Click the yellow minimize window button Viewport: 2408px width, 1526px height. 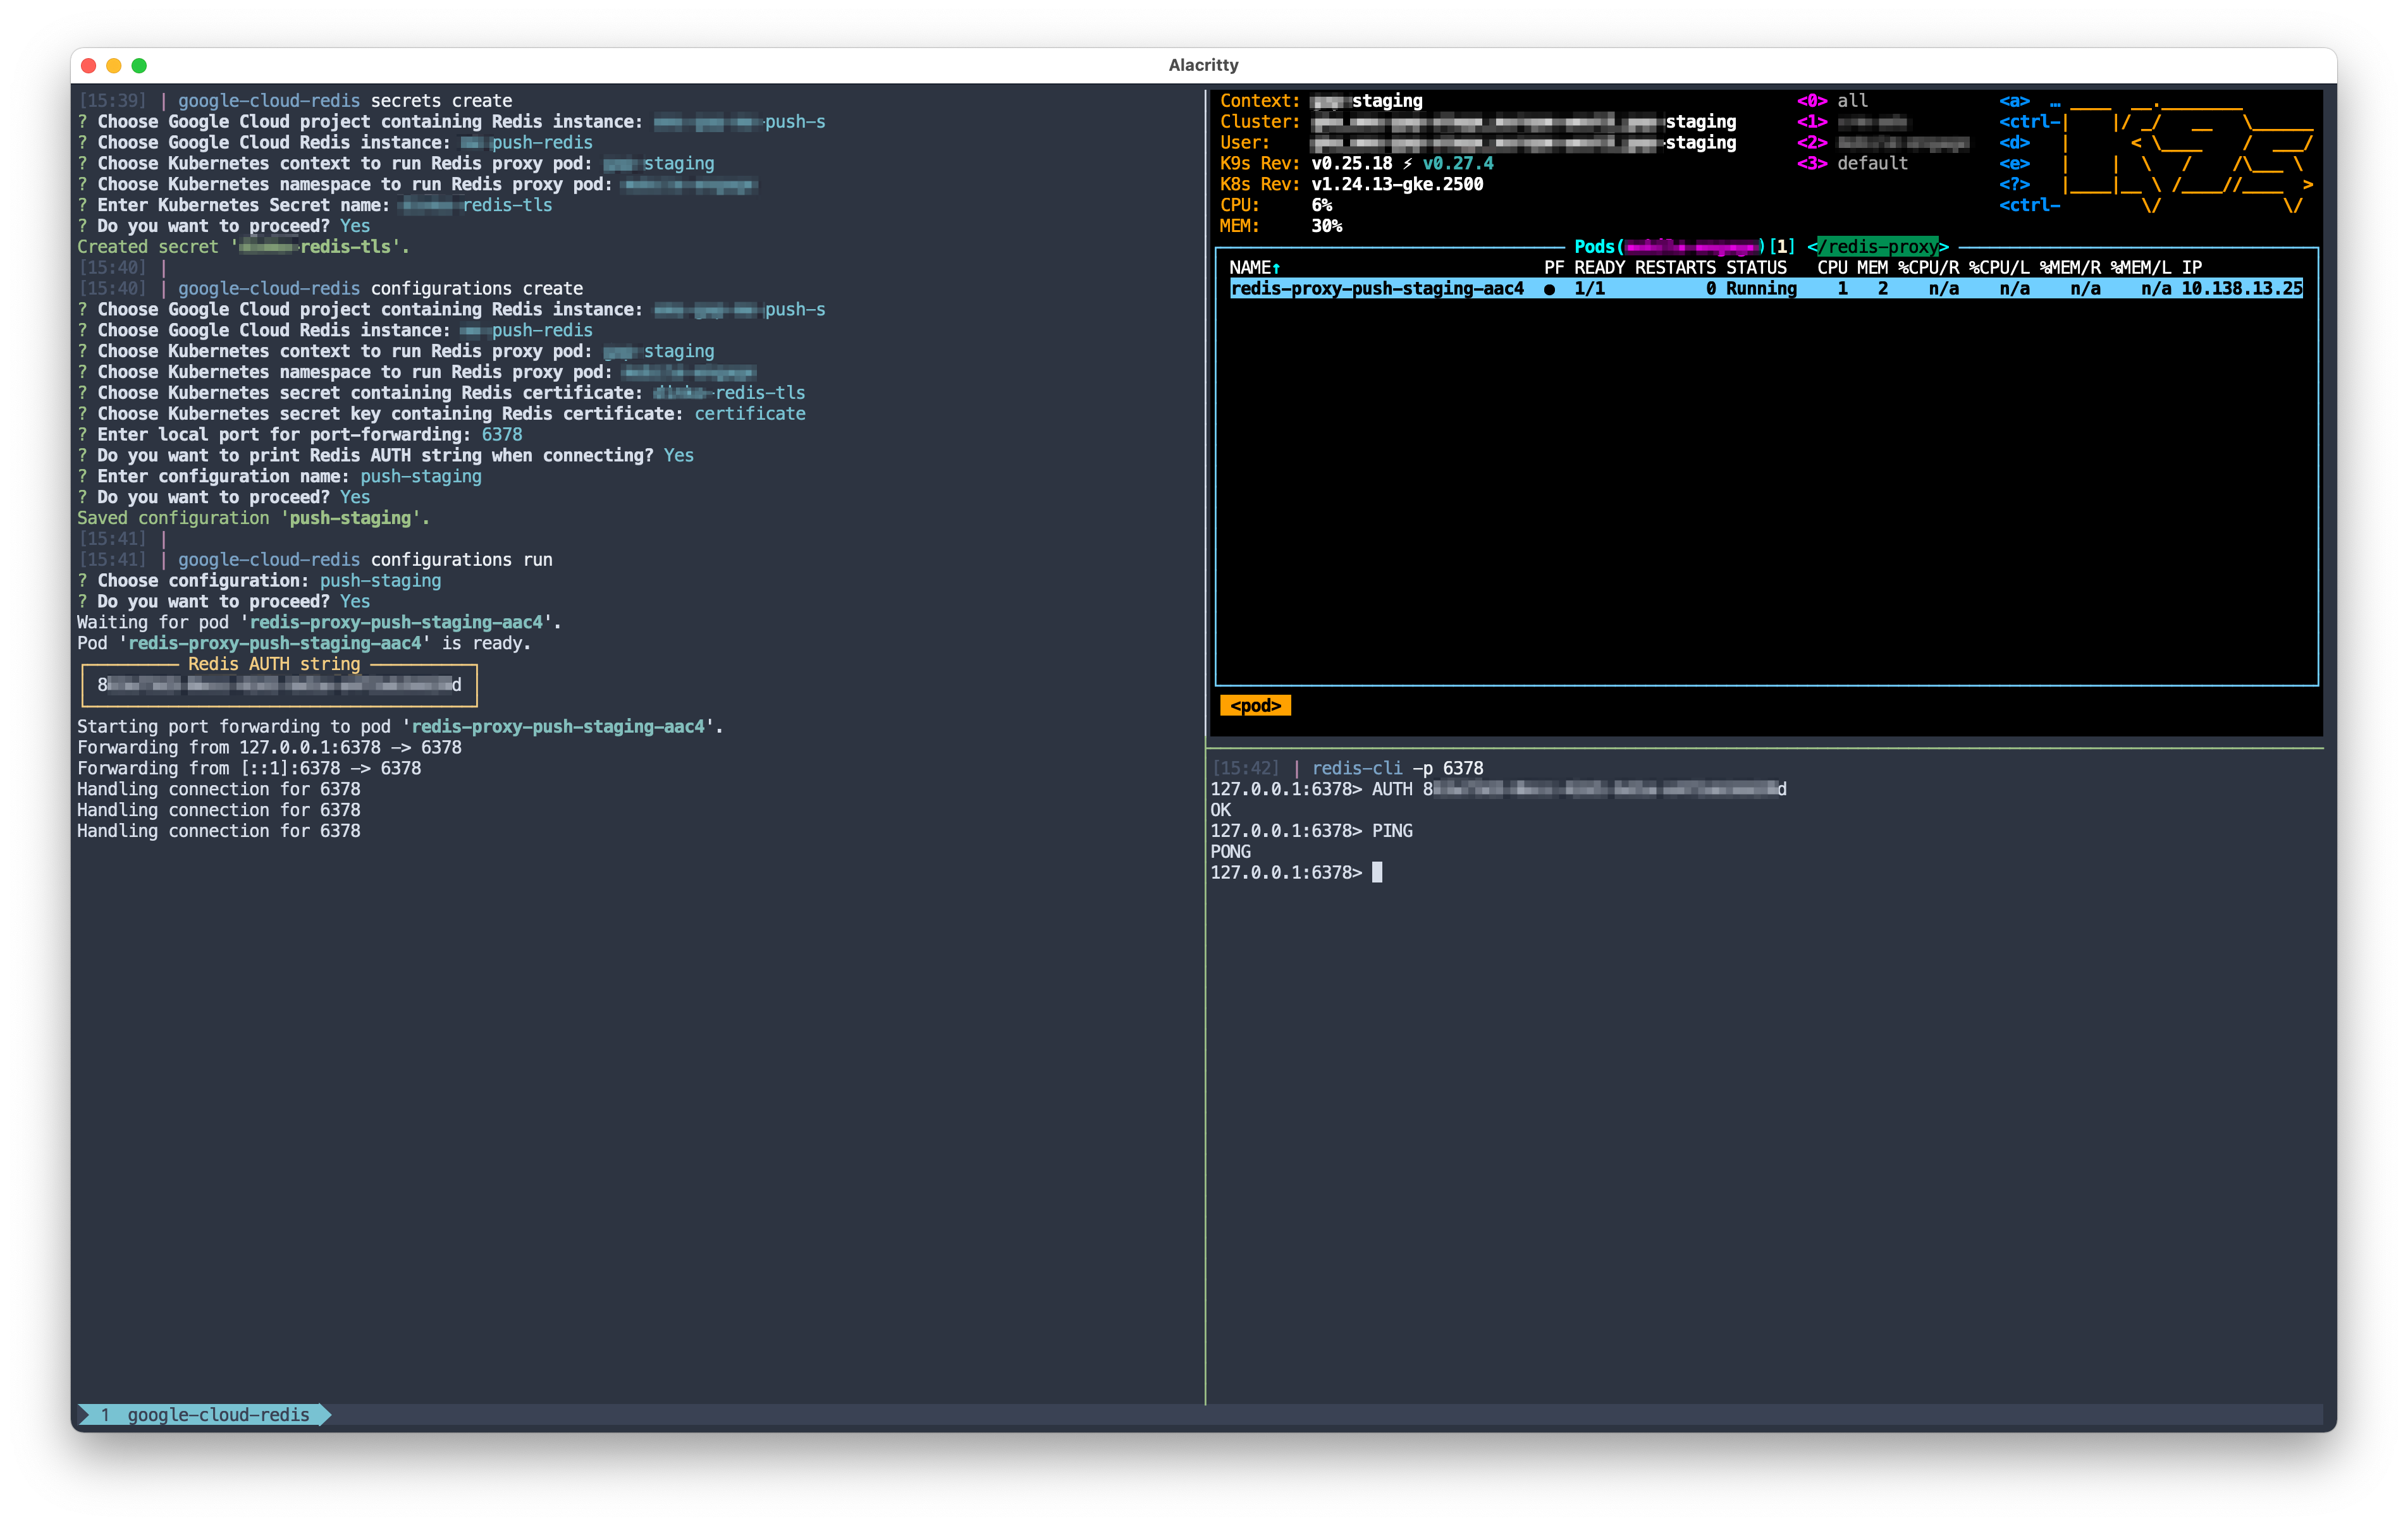point(114,65)
